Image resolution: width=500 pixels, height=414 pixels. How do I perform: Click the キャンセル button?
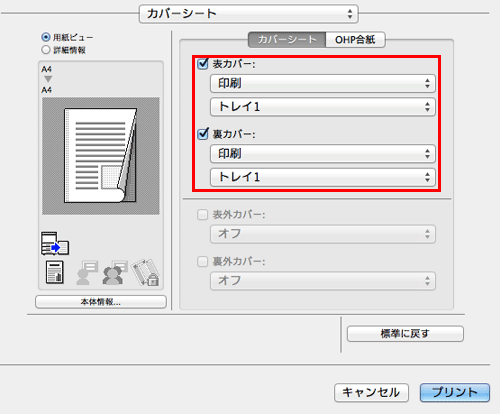371,392
